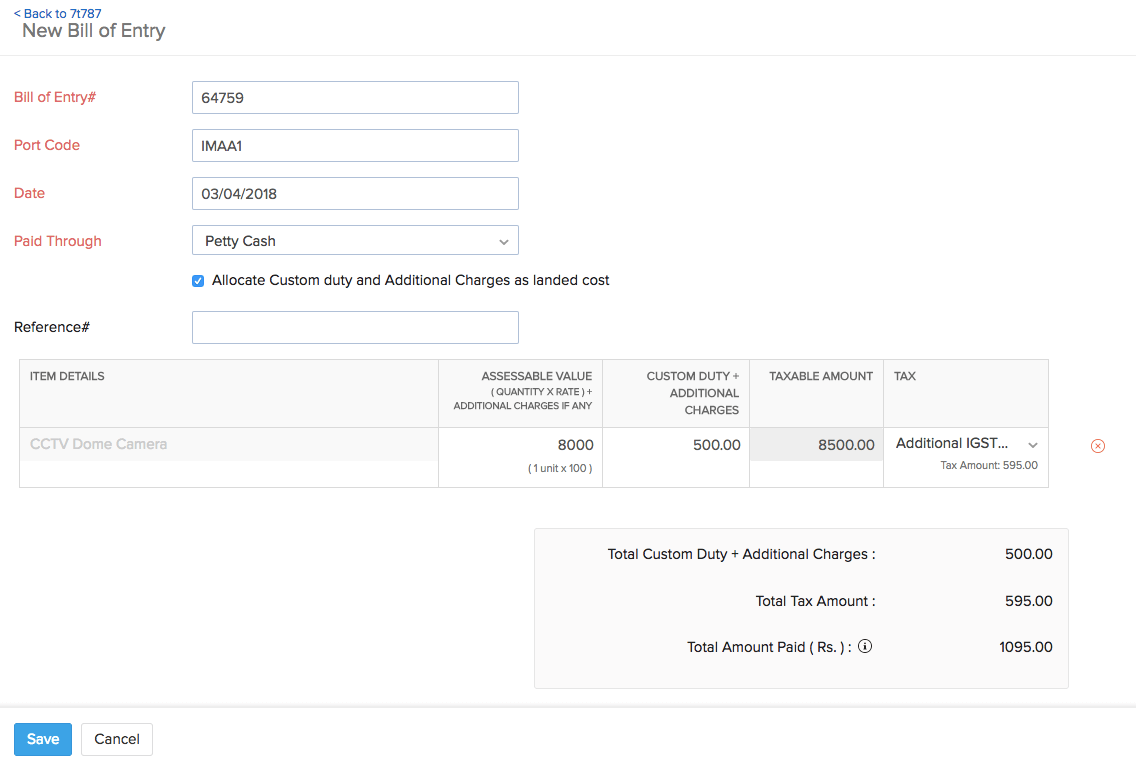Save the new Bill of Entry
The width and height of the screenshot is (1136, 767).
[x=42, y=739]
